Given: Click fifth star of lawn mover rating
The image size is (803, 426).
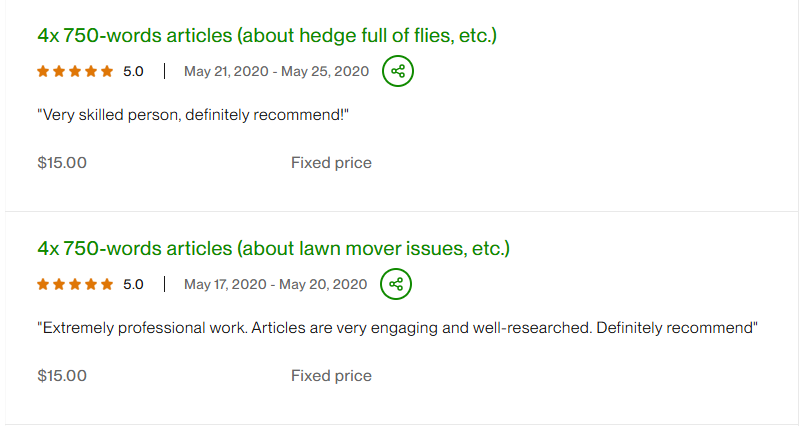Looking at the screenshot, I should (x=107, y=285).
